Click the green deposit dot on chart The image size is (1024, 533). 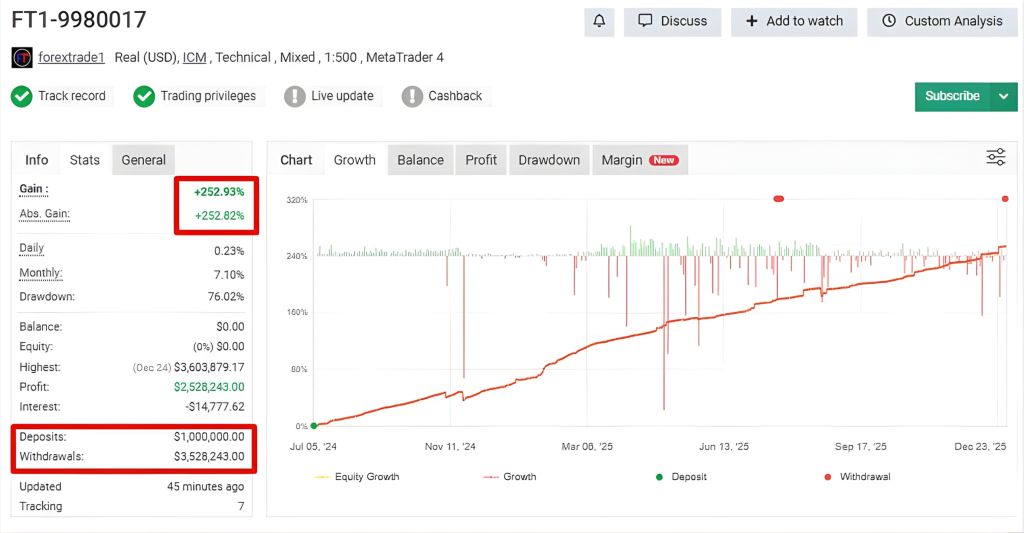(x=314, y=426)
